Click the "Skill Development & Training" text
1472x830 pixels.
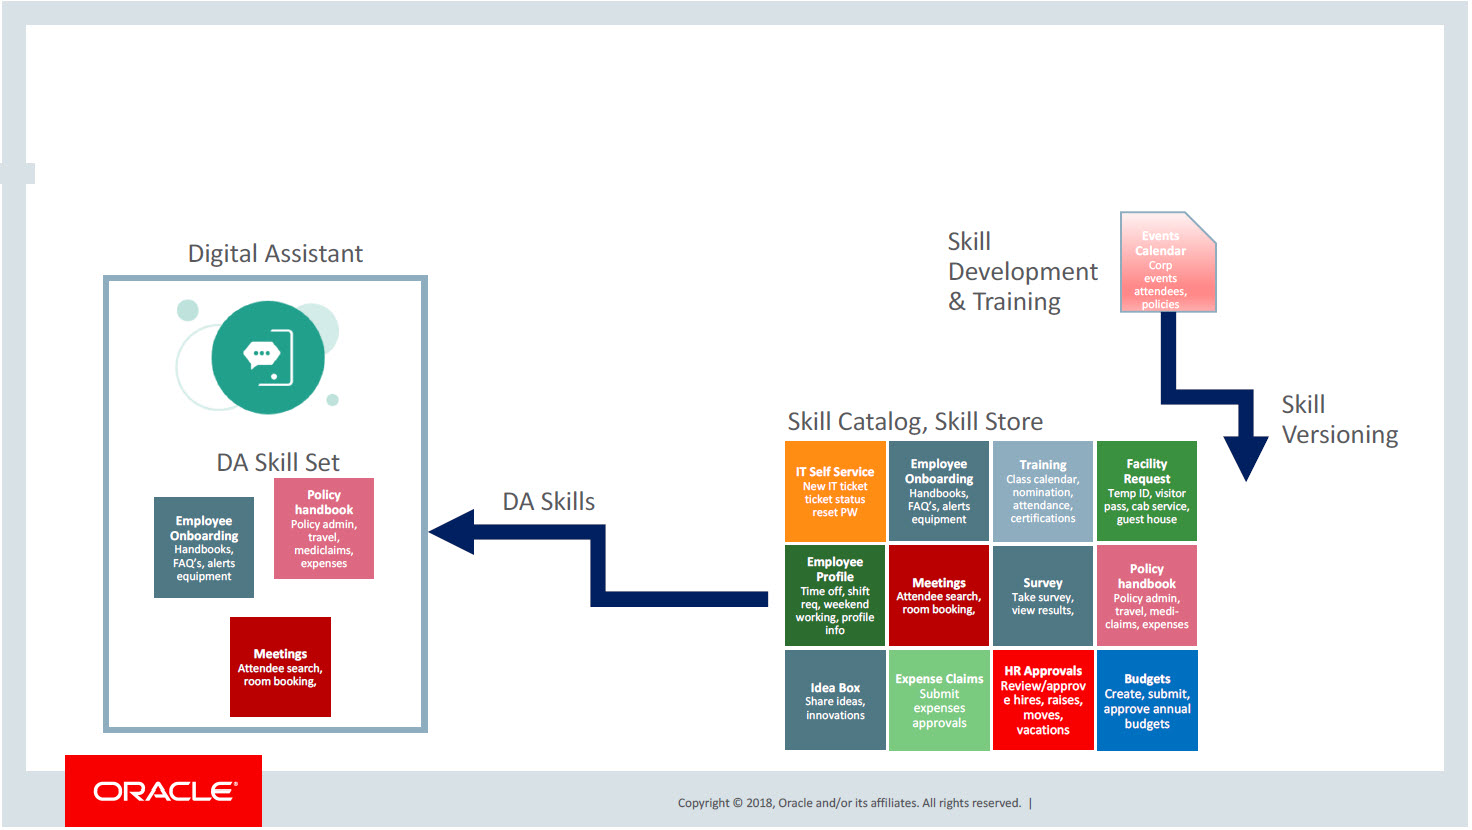tap(1022, 271)
